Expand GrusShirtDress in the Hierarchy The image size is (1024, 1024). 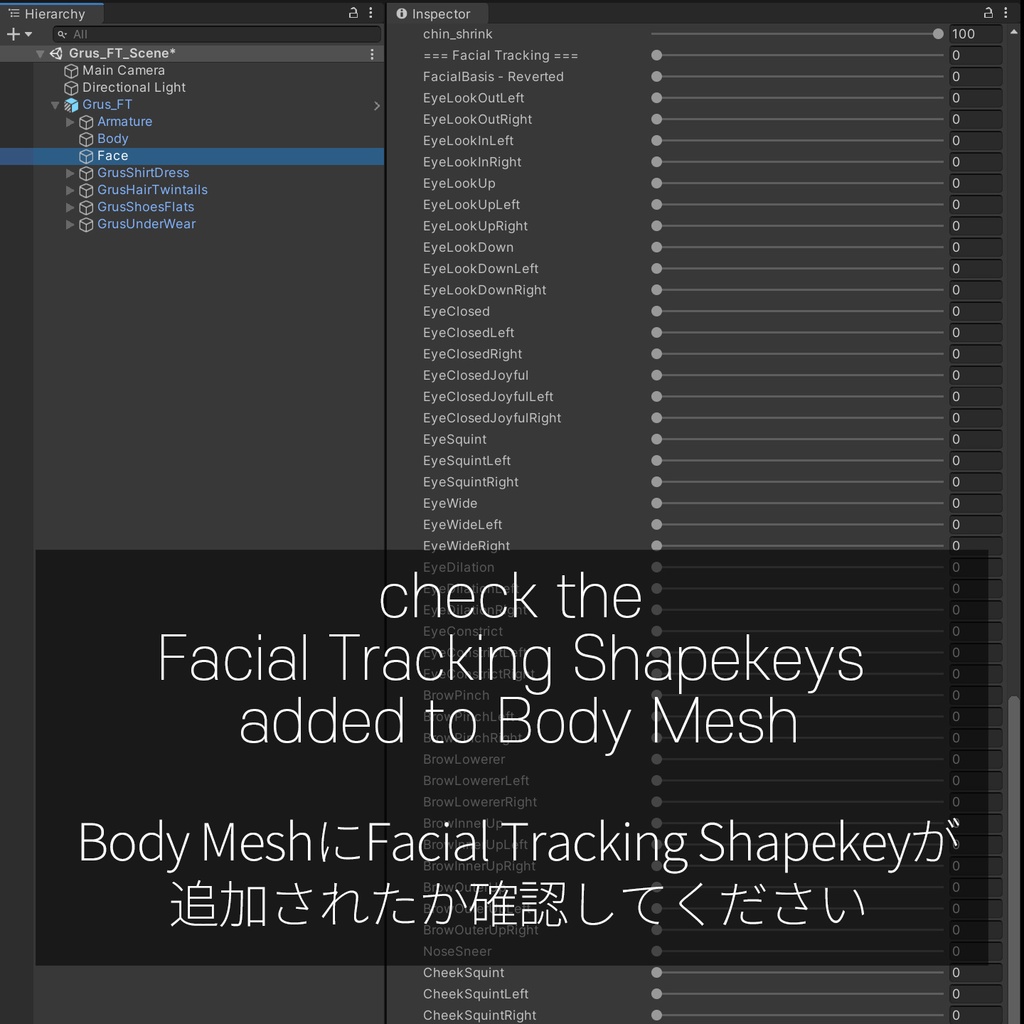tap(70, 172)
